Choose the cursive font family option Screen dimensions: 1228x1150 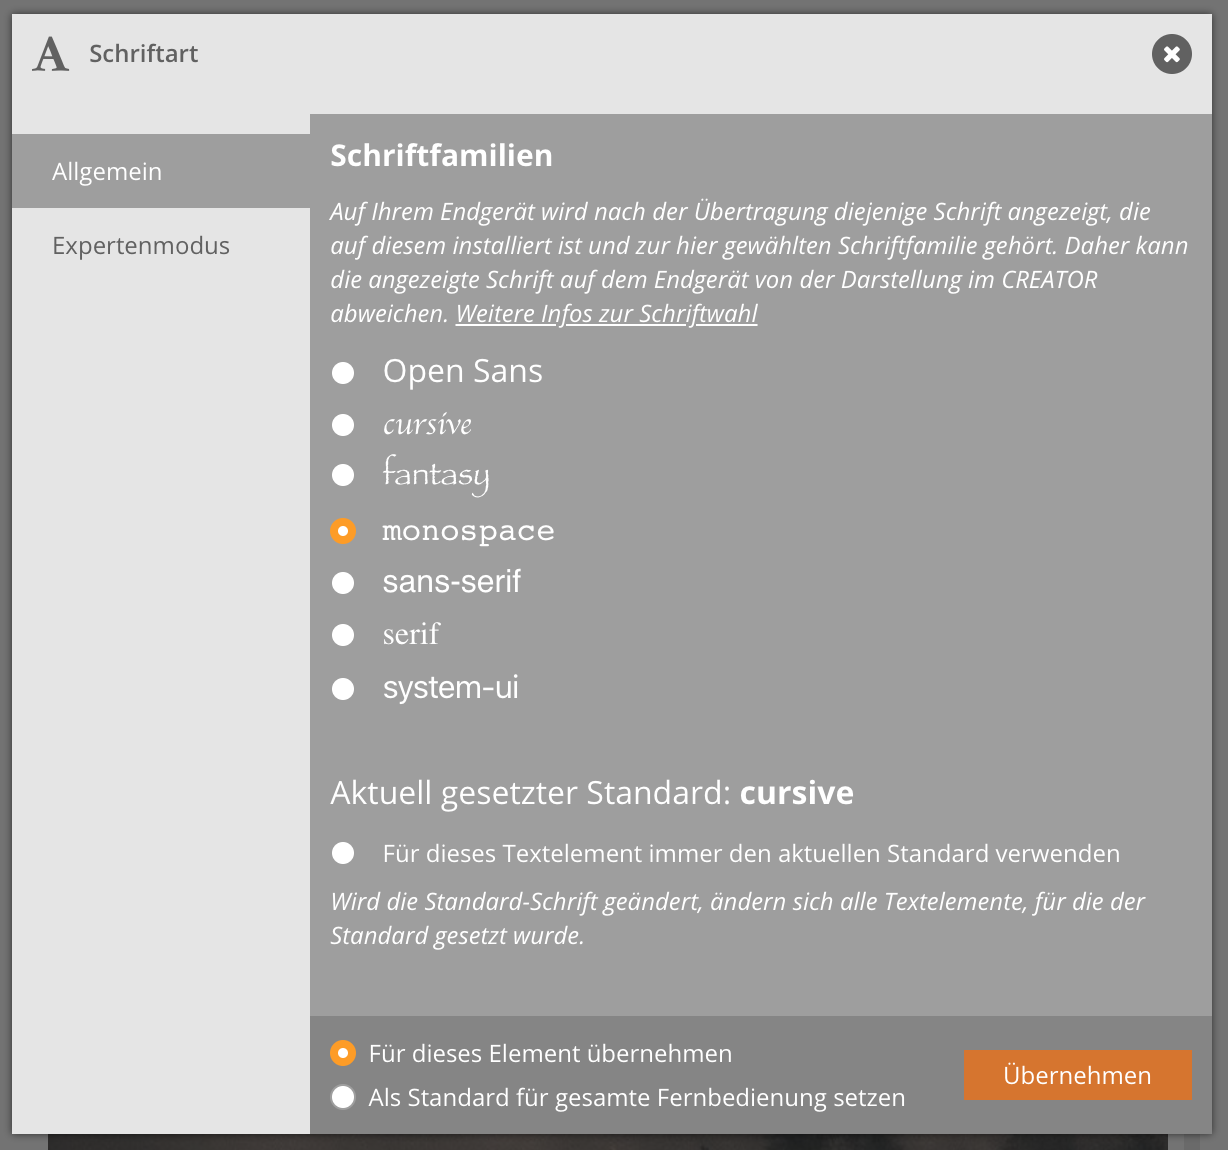pos(343,425)
